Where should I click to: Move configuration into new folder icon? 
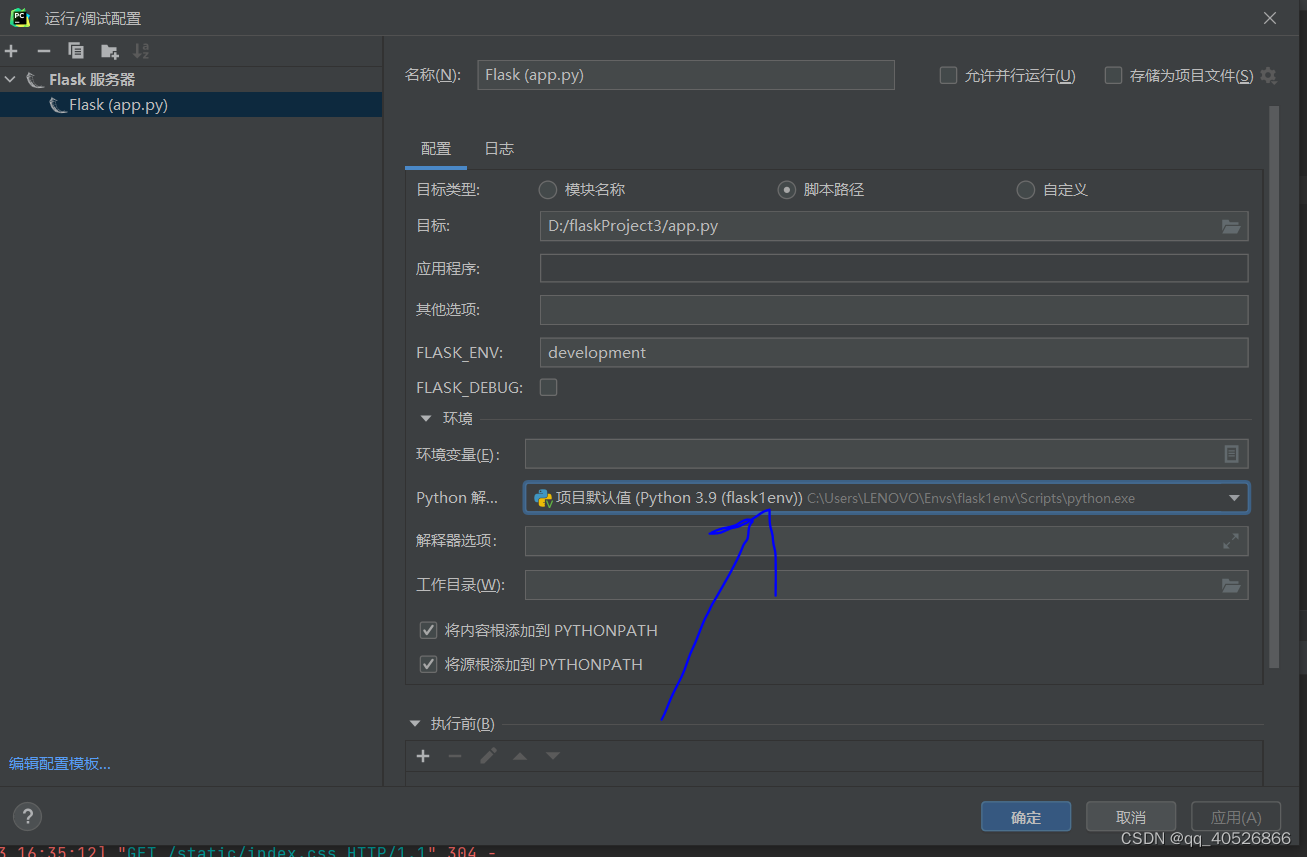109,51
